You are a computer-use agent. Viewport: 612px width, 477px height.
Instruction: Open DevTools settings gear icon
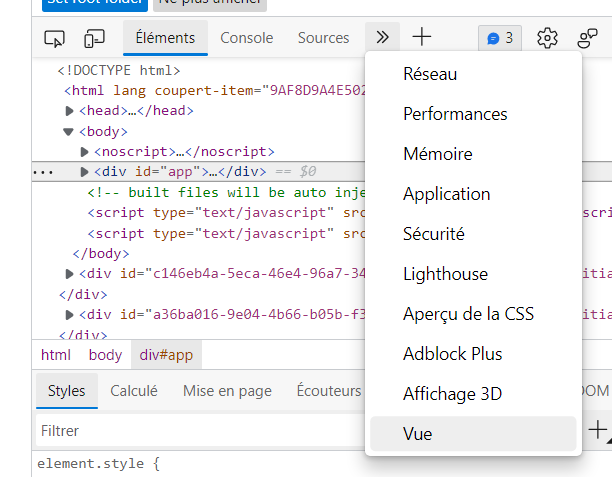click(x=547, y=38)
